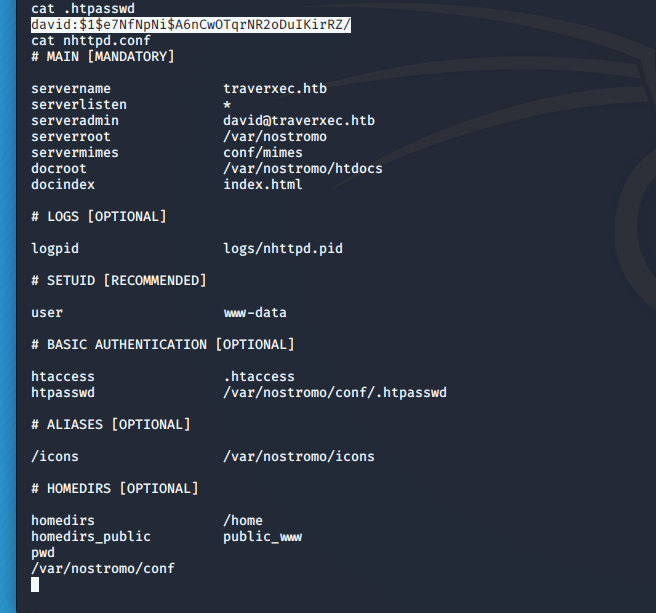Click the /icons alias path /var/nostromo/icons

click(299, 457)
